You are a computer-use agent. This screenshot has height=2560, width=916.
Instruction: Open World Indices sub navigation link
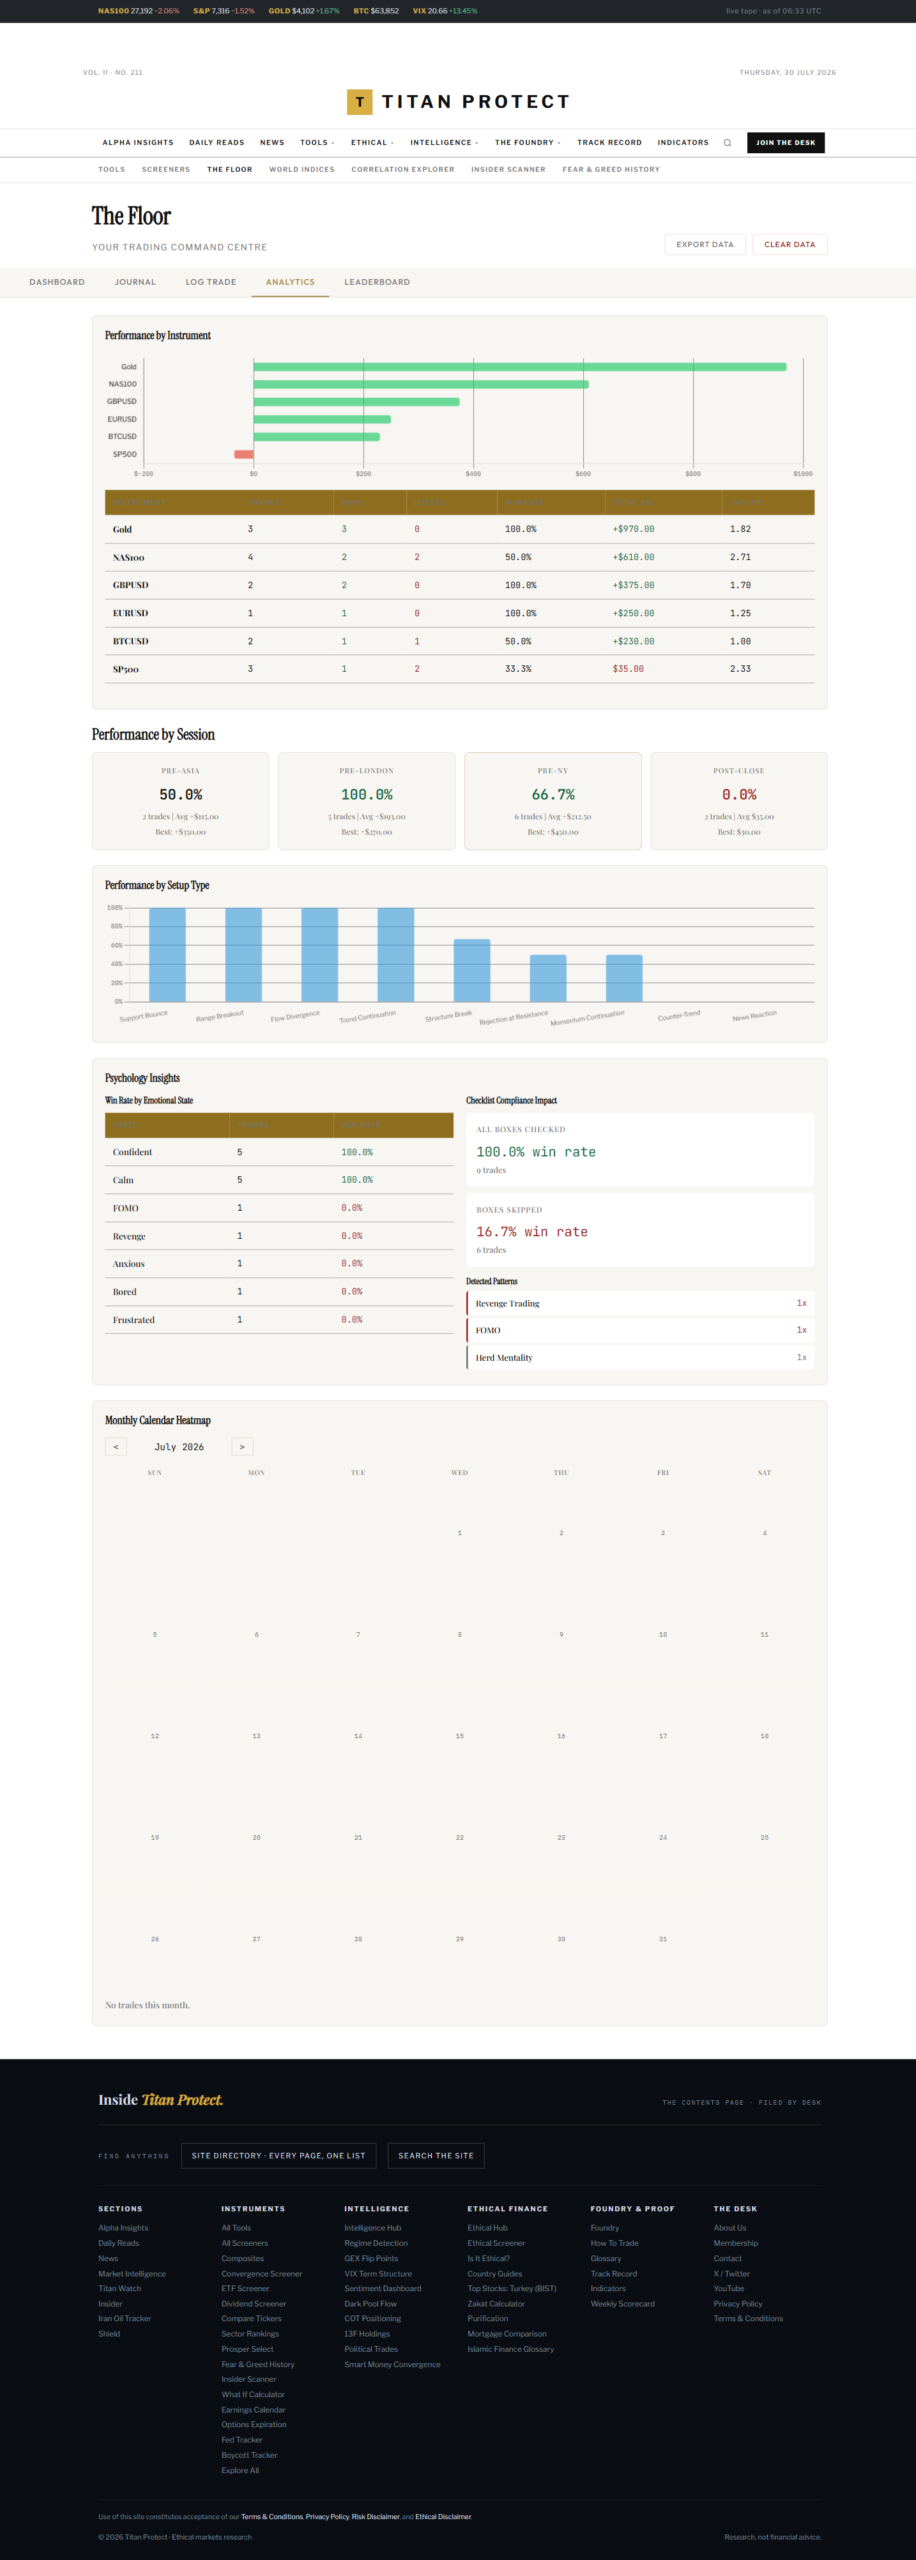(x=302, y=170)
